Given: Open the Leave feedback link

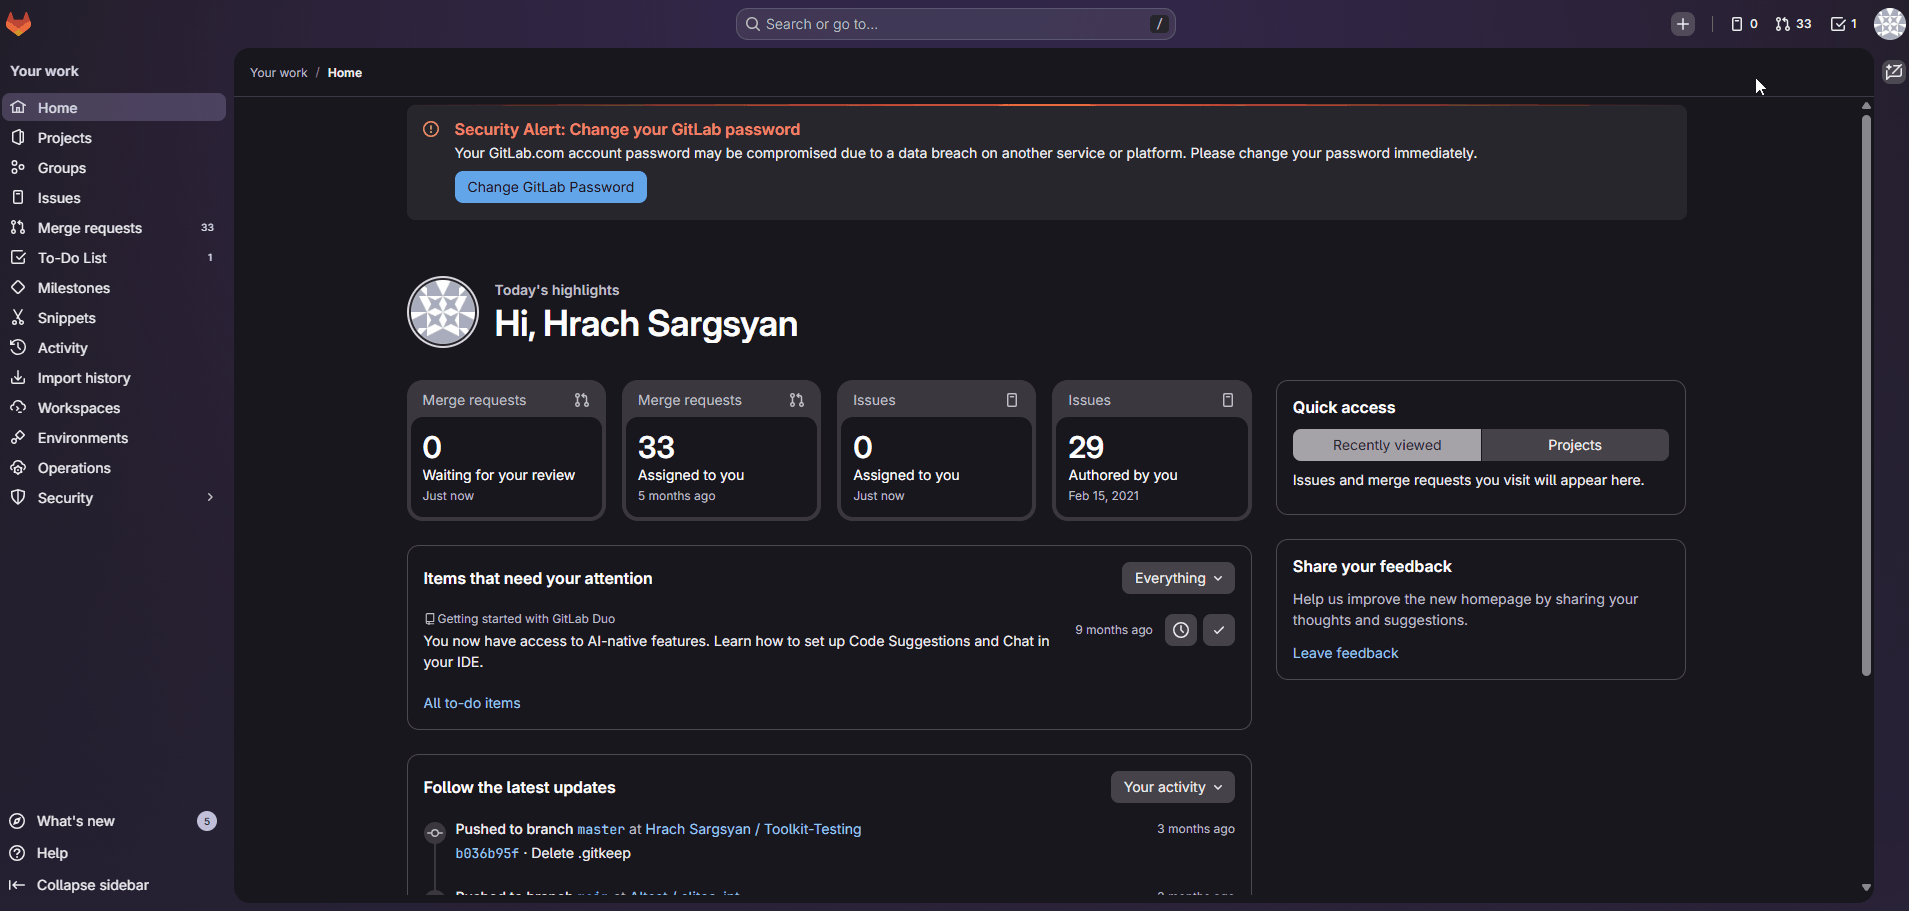Looking at the screenshot, I should click(x=1345, y=653).
